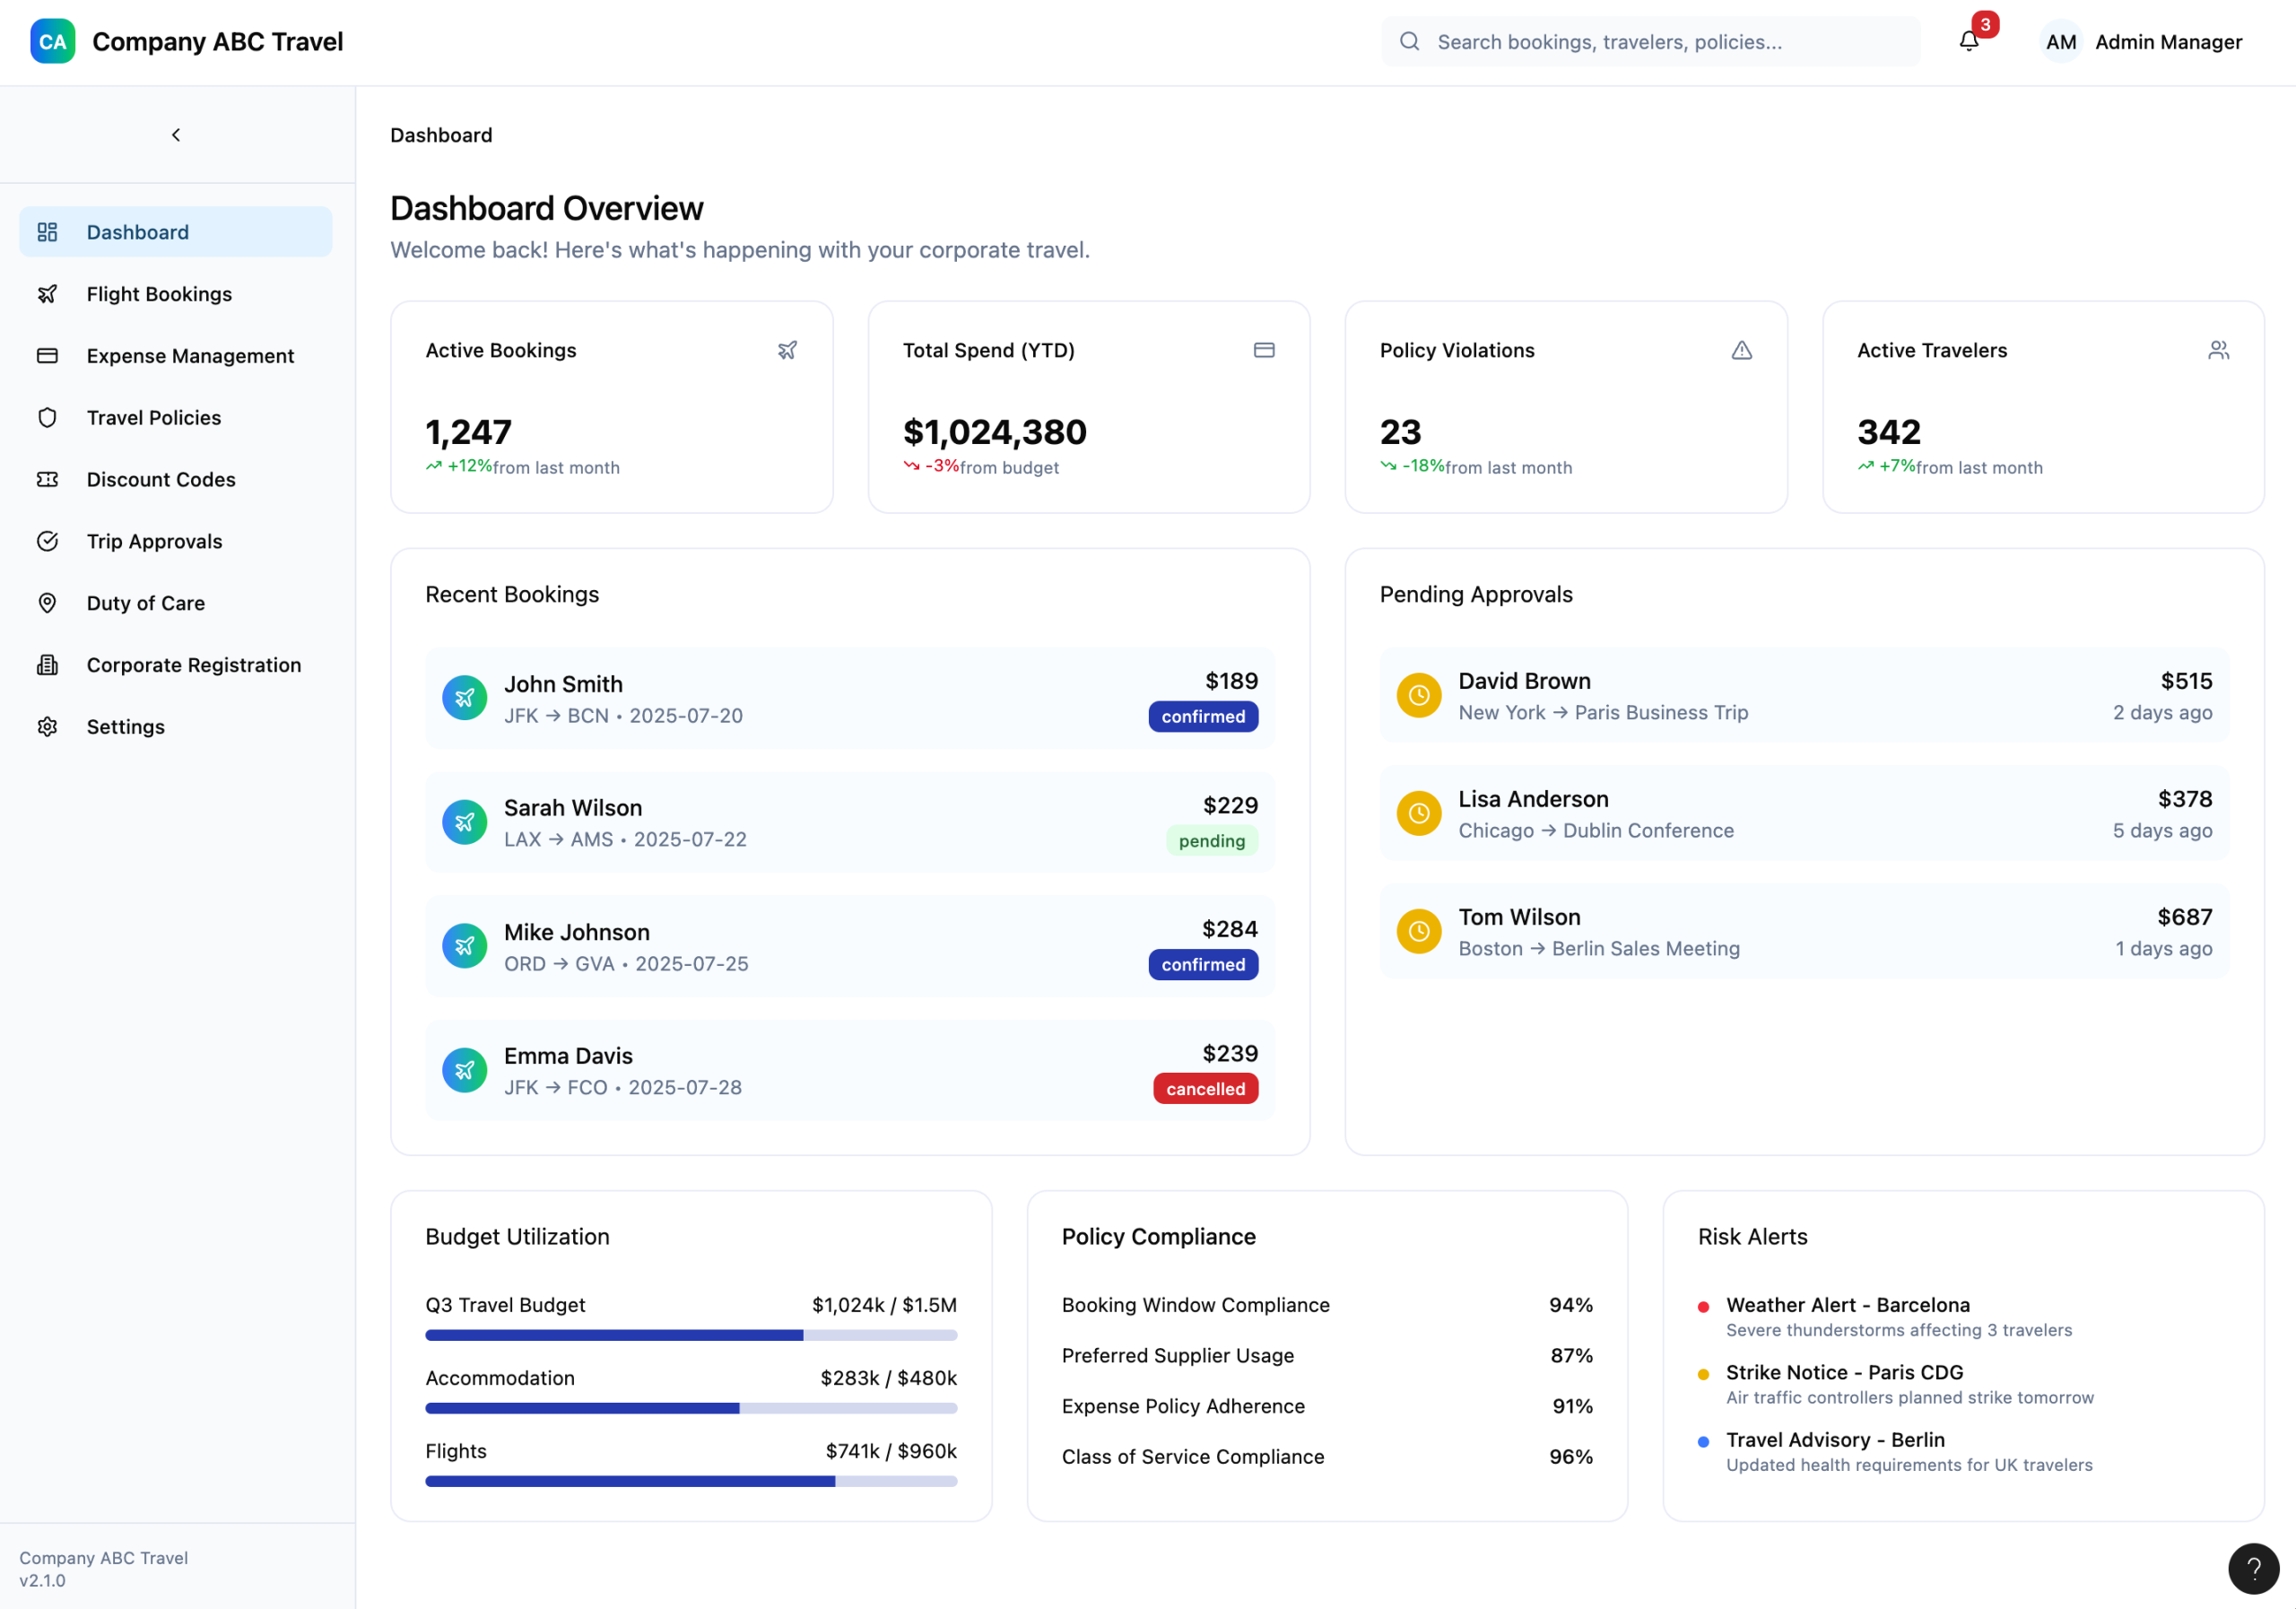The height and width of the screenshot is (1609, 2296).
Task: Click the credit card icon in Total Spend card
Action: [1264, 350]
